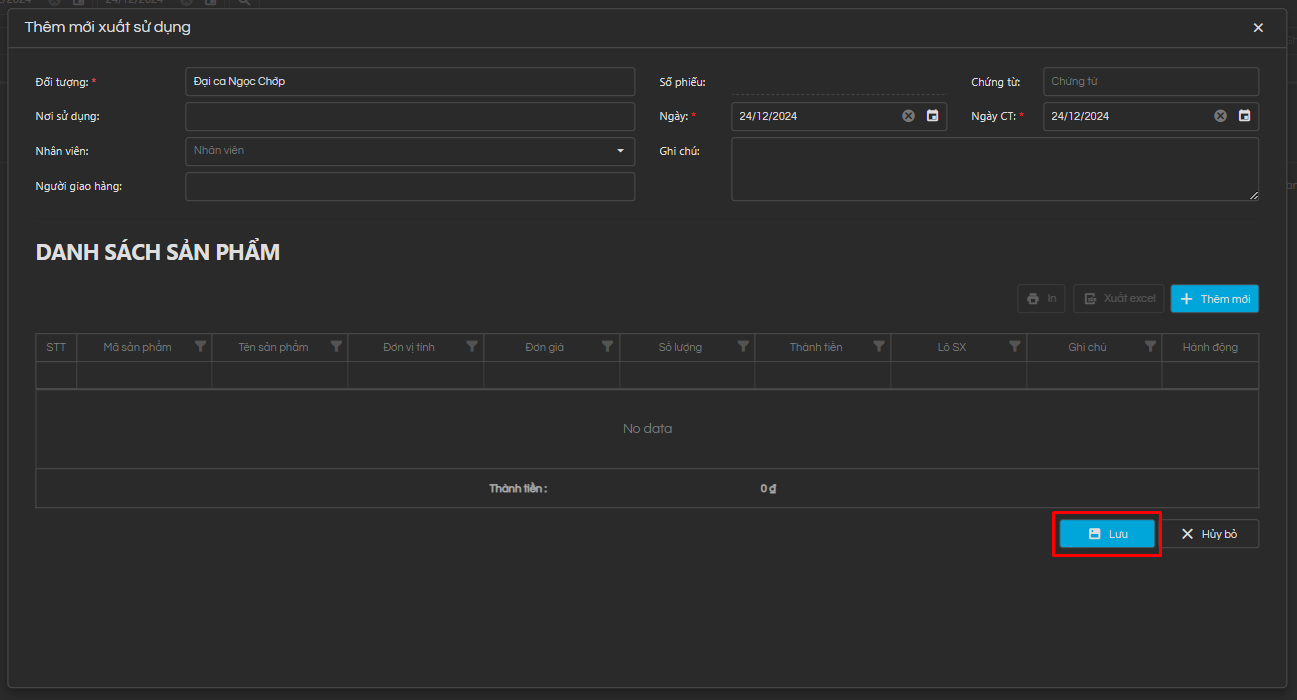Filter the Thành tiền column
This screenshot has width=1297, height=700.
(879, 347)
